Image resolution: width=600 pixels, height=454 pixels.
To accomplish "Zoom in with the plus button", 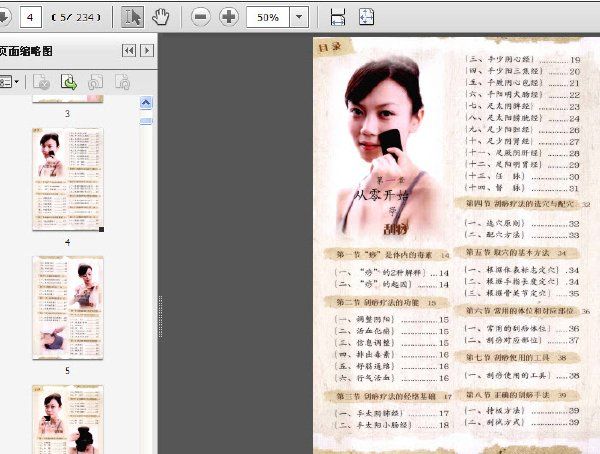I will [x=229, y=17].
